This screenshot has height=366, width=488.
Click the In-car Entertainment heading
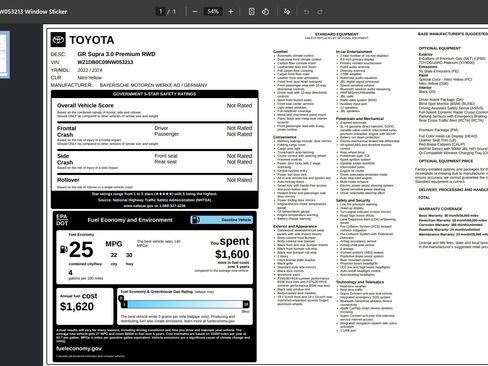(x=354, y=52)
